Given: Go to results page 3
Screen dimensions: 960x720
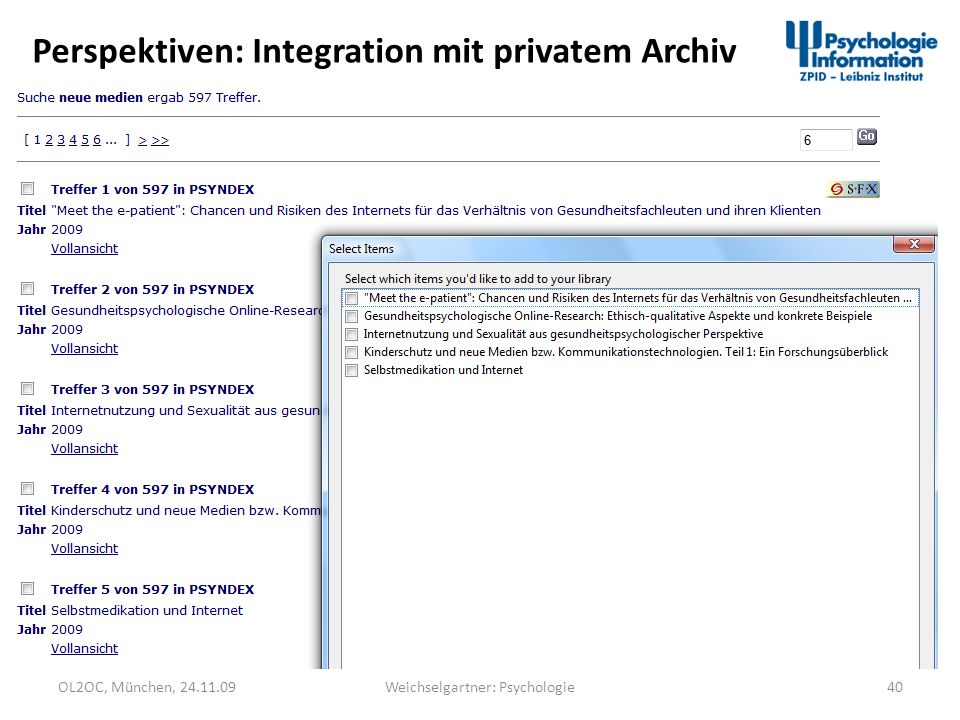Looking at the screenshot, I should click(61, 140).
